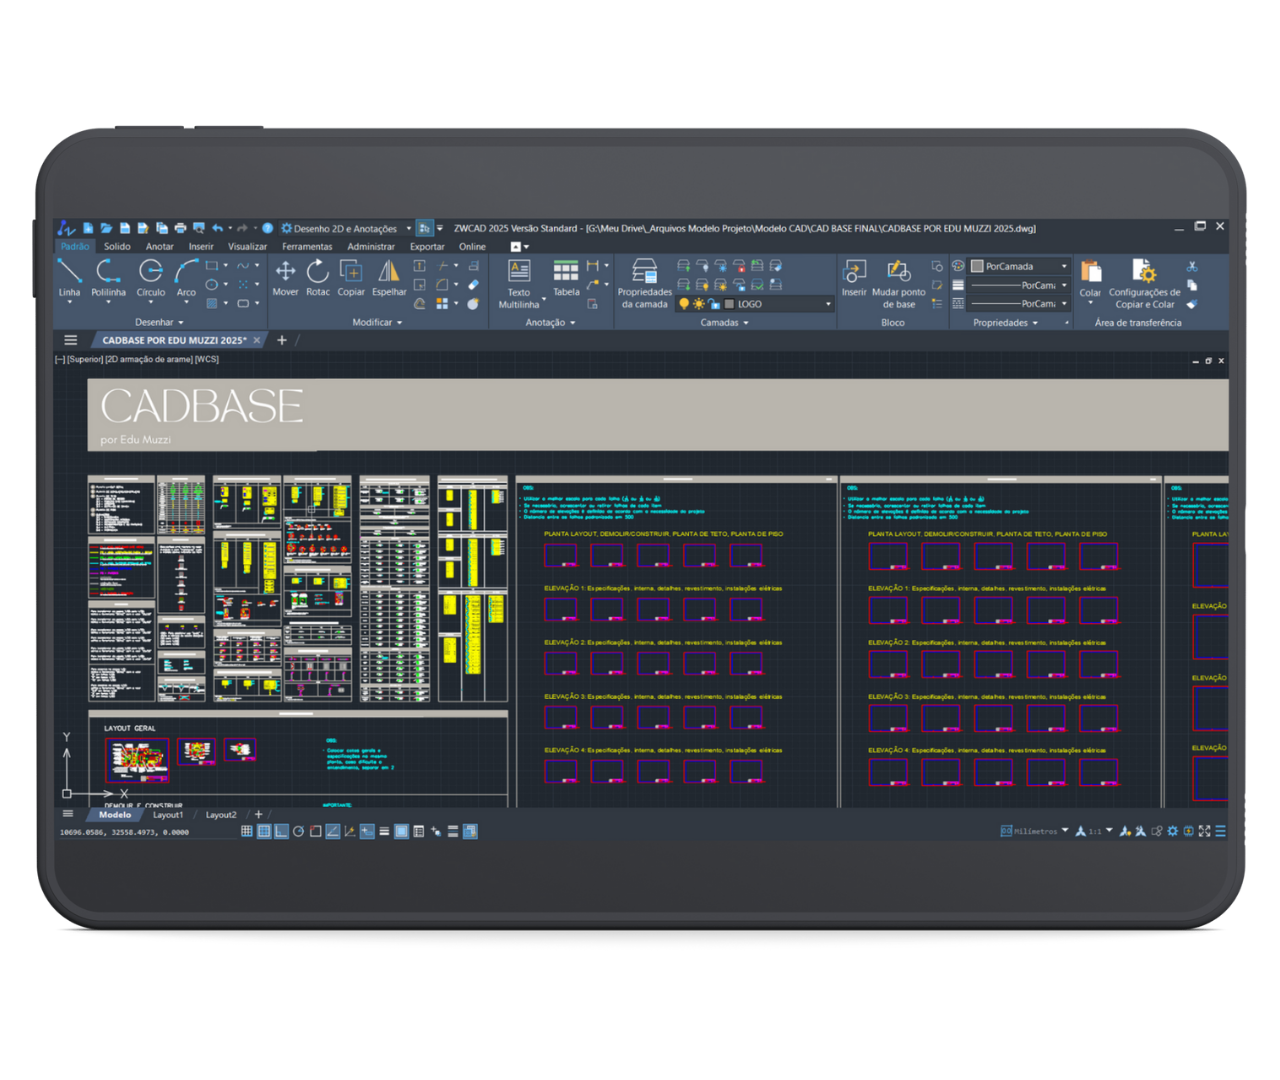The image size is (1280, 1080).
Task: Toggle object snap in status bar
Action: click(x=315, y=831)
